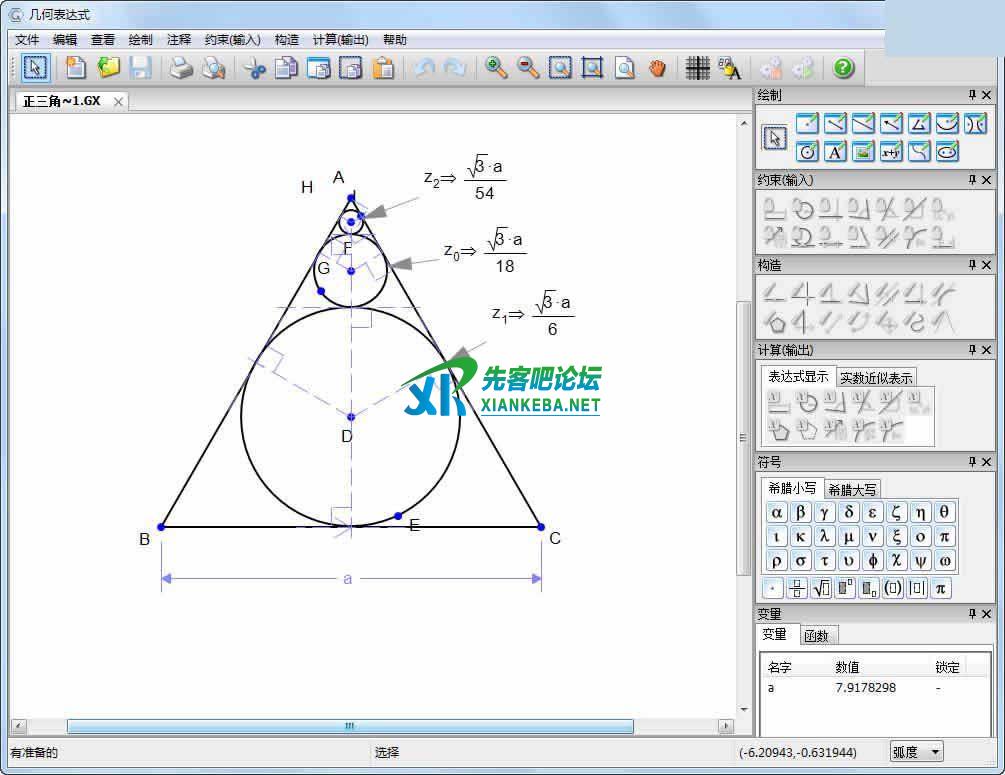Click the horizontal scrollbar thumb
This screenshot has height=775, width=1005.
[350, 726]
